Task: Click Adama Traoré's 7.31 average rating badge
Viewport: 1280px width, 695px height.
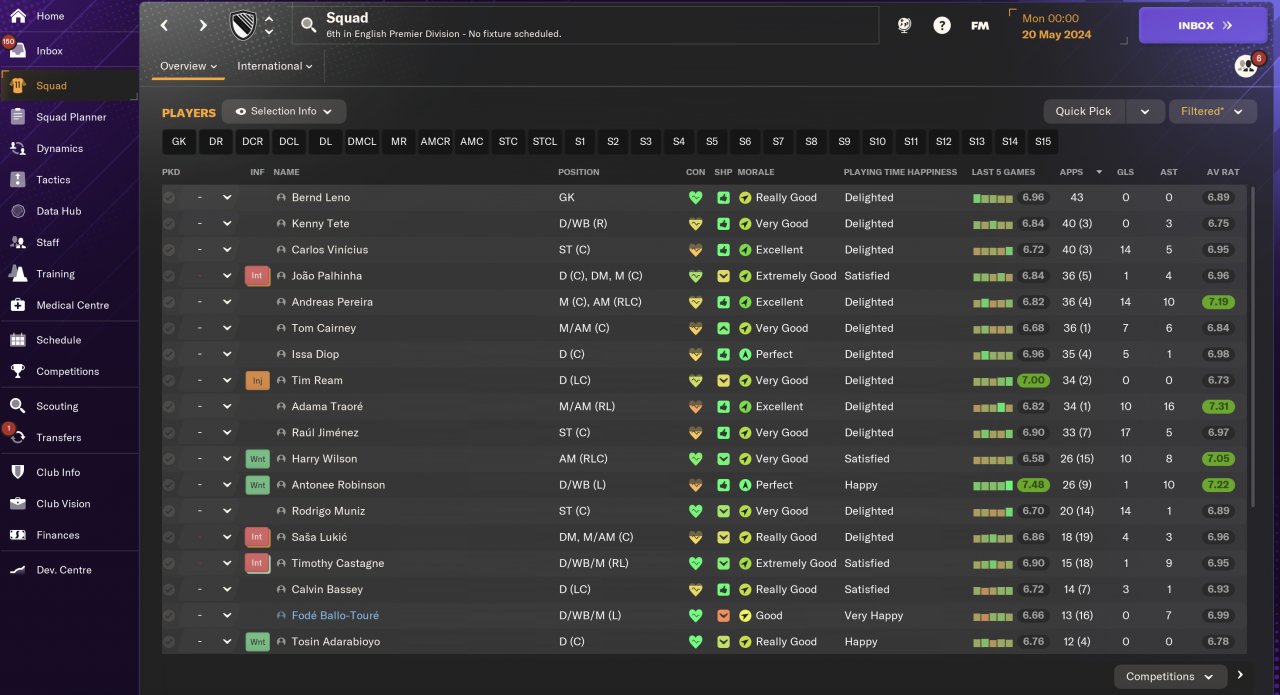Action: [1218, 407]
